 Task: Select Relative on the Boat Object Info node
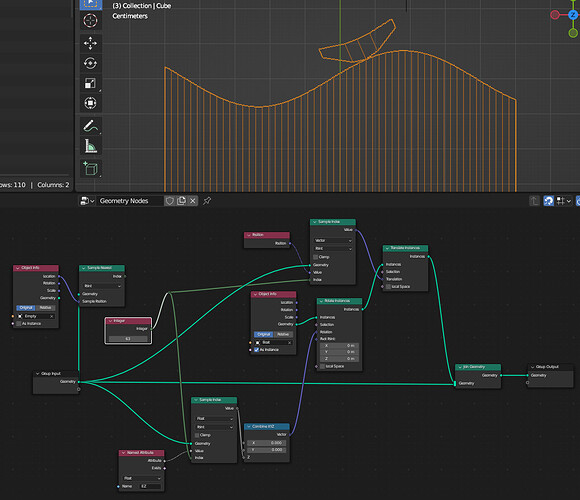pos(283,334)
